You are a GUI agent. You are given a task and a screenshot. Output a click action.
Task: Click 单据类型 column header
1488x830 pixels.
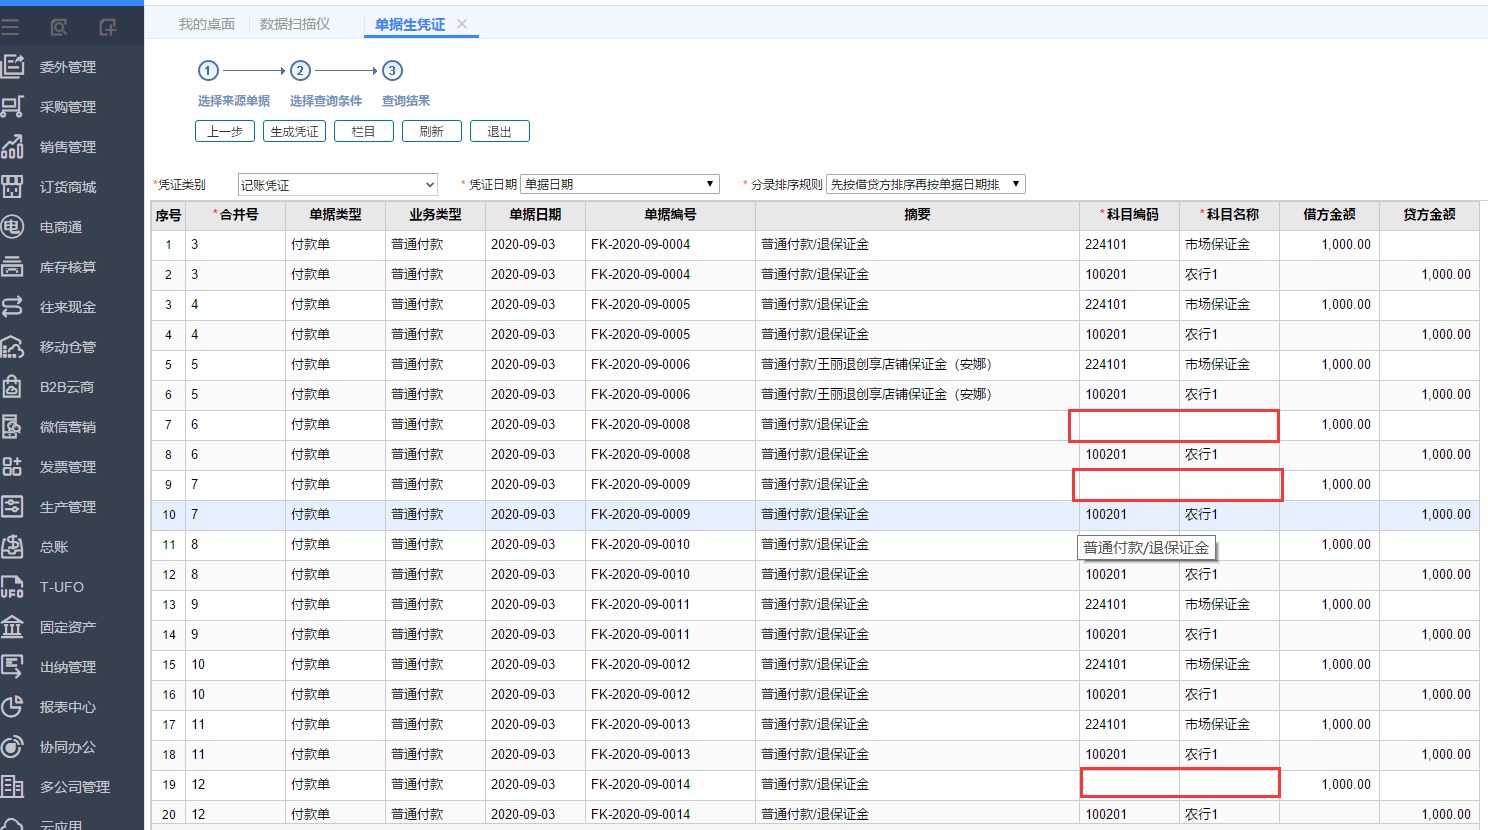335,215
